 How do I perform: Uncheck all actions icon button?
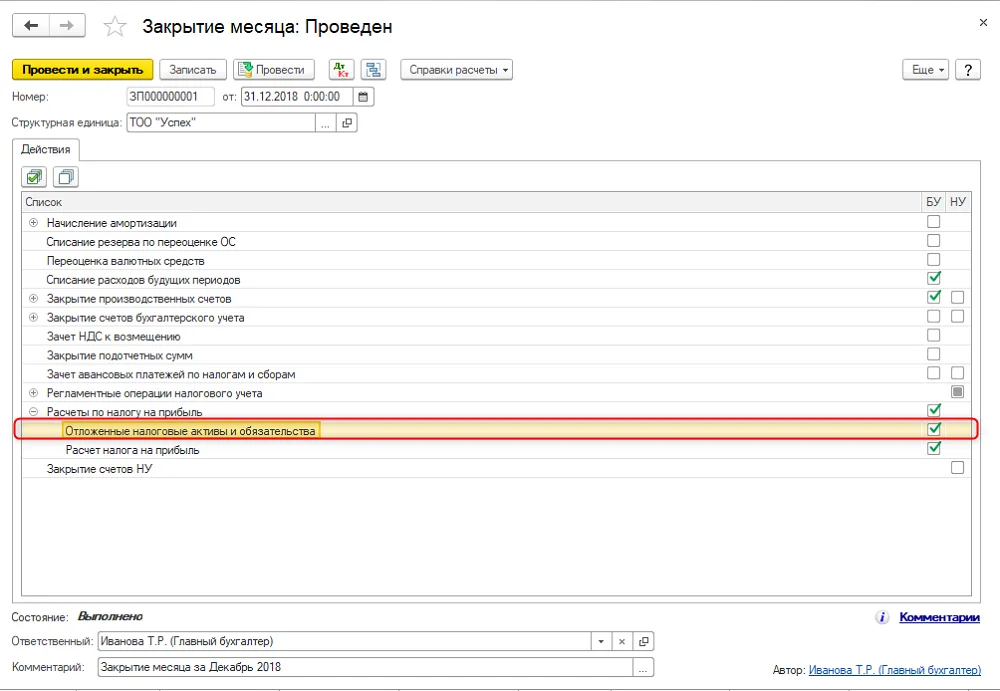click(x=66, y=177)
